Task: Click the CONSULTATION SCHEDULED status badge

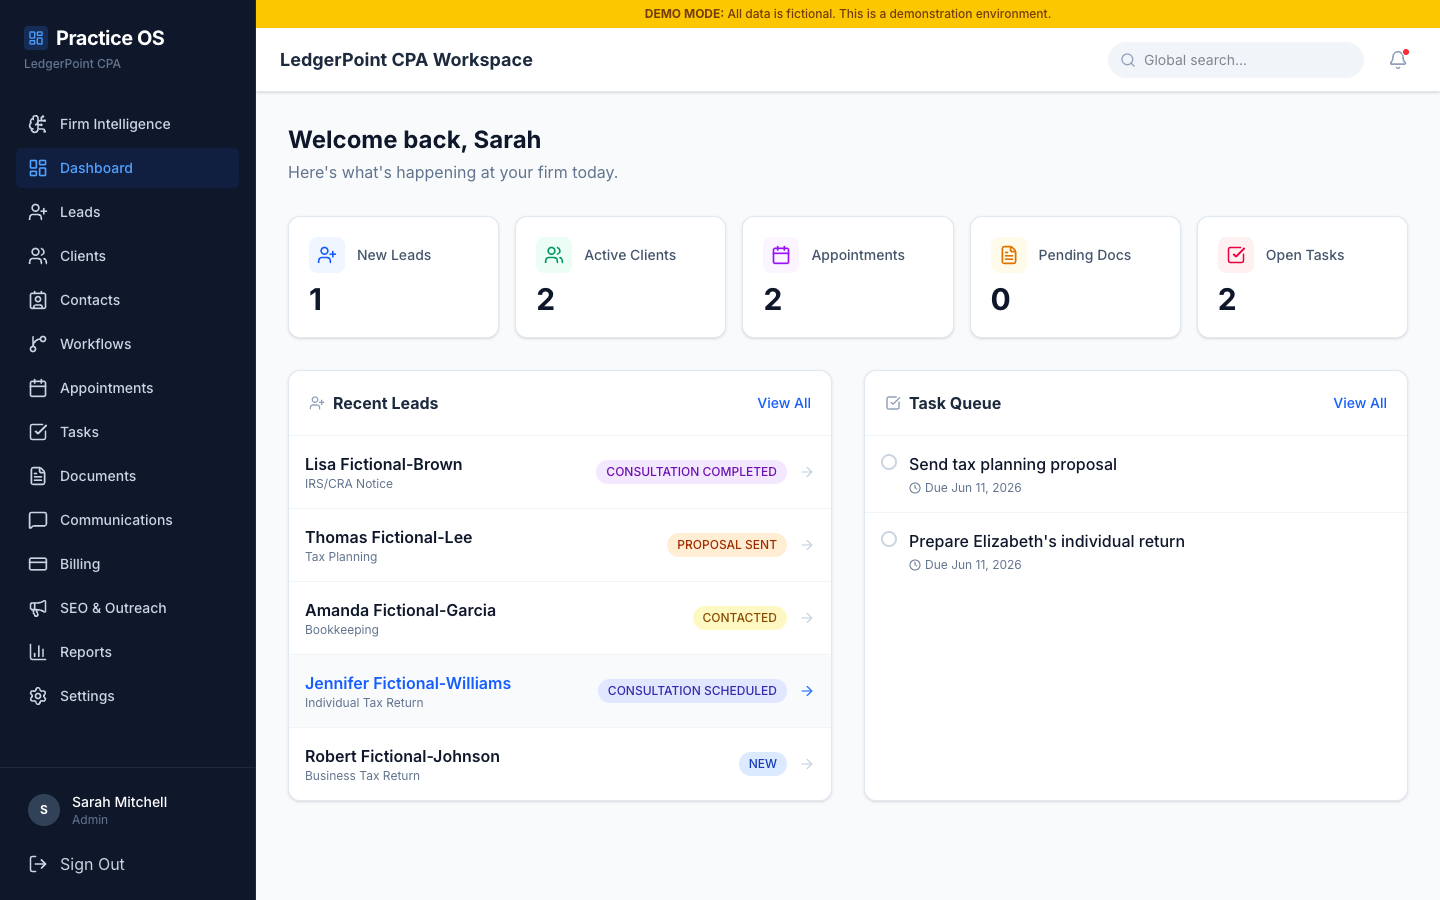Action: coord(692,691)
